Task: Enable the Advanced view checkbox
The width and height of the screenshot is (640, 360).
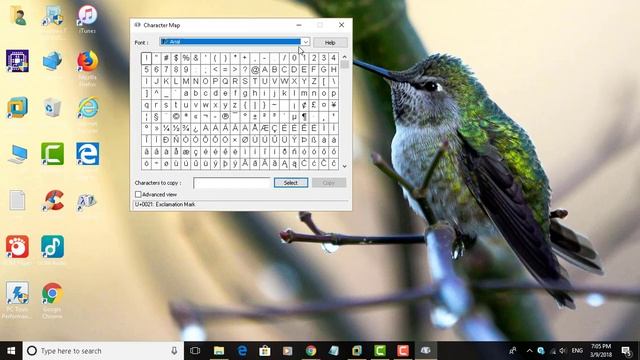Action: 138,195
